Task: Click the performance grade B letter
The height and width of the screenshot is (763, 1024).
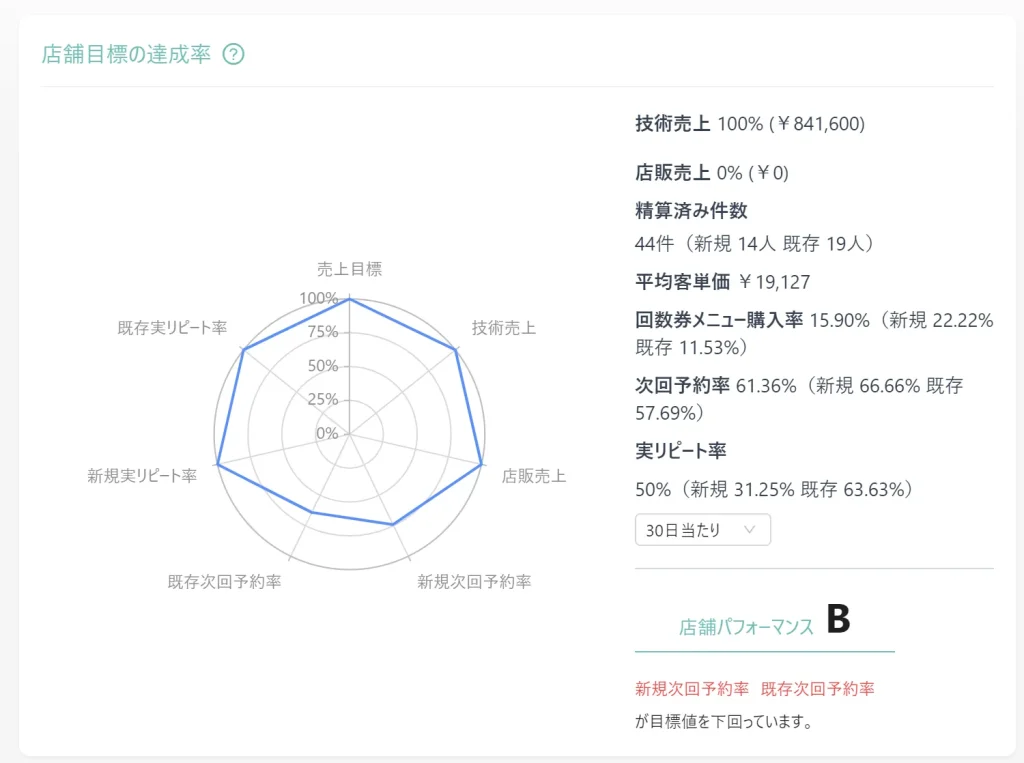Action: [x=838, y=620]
